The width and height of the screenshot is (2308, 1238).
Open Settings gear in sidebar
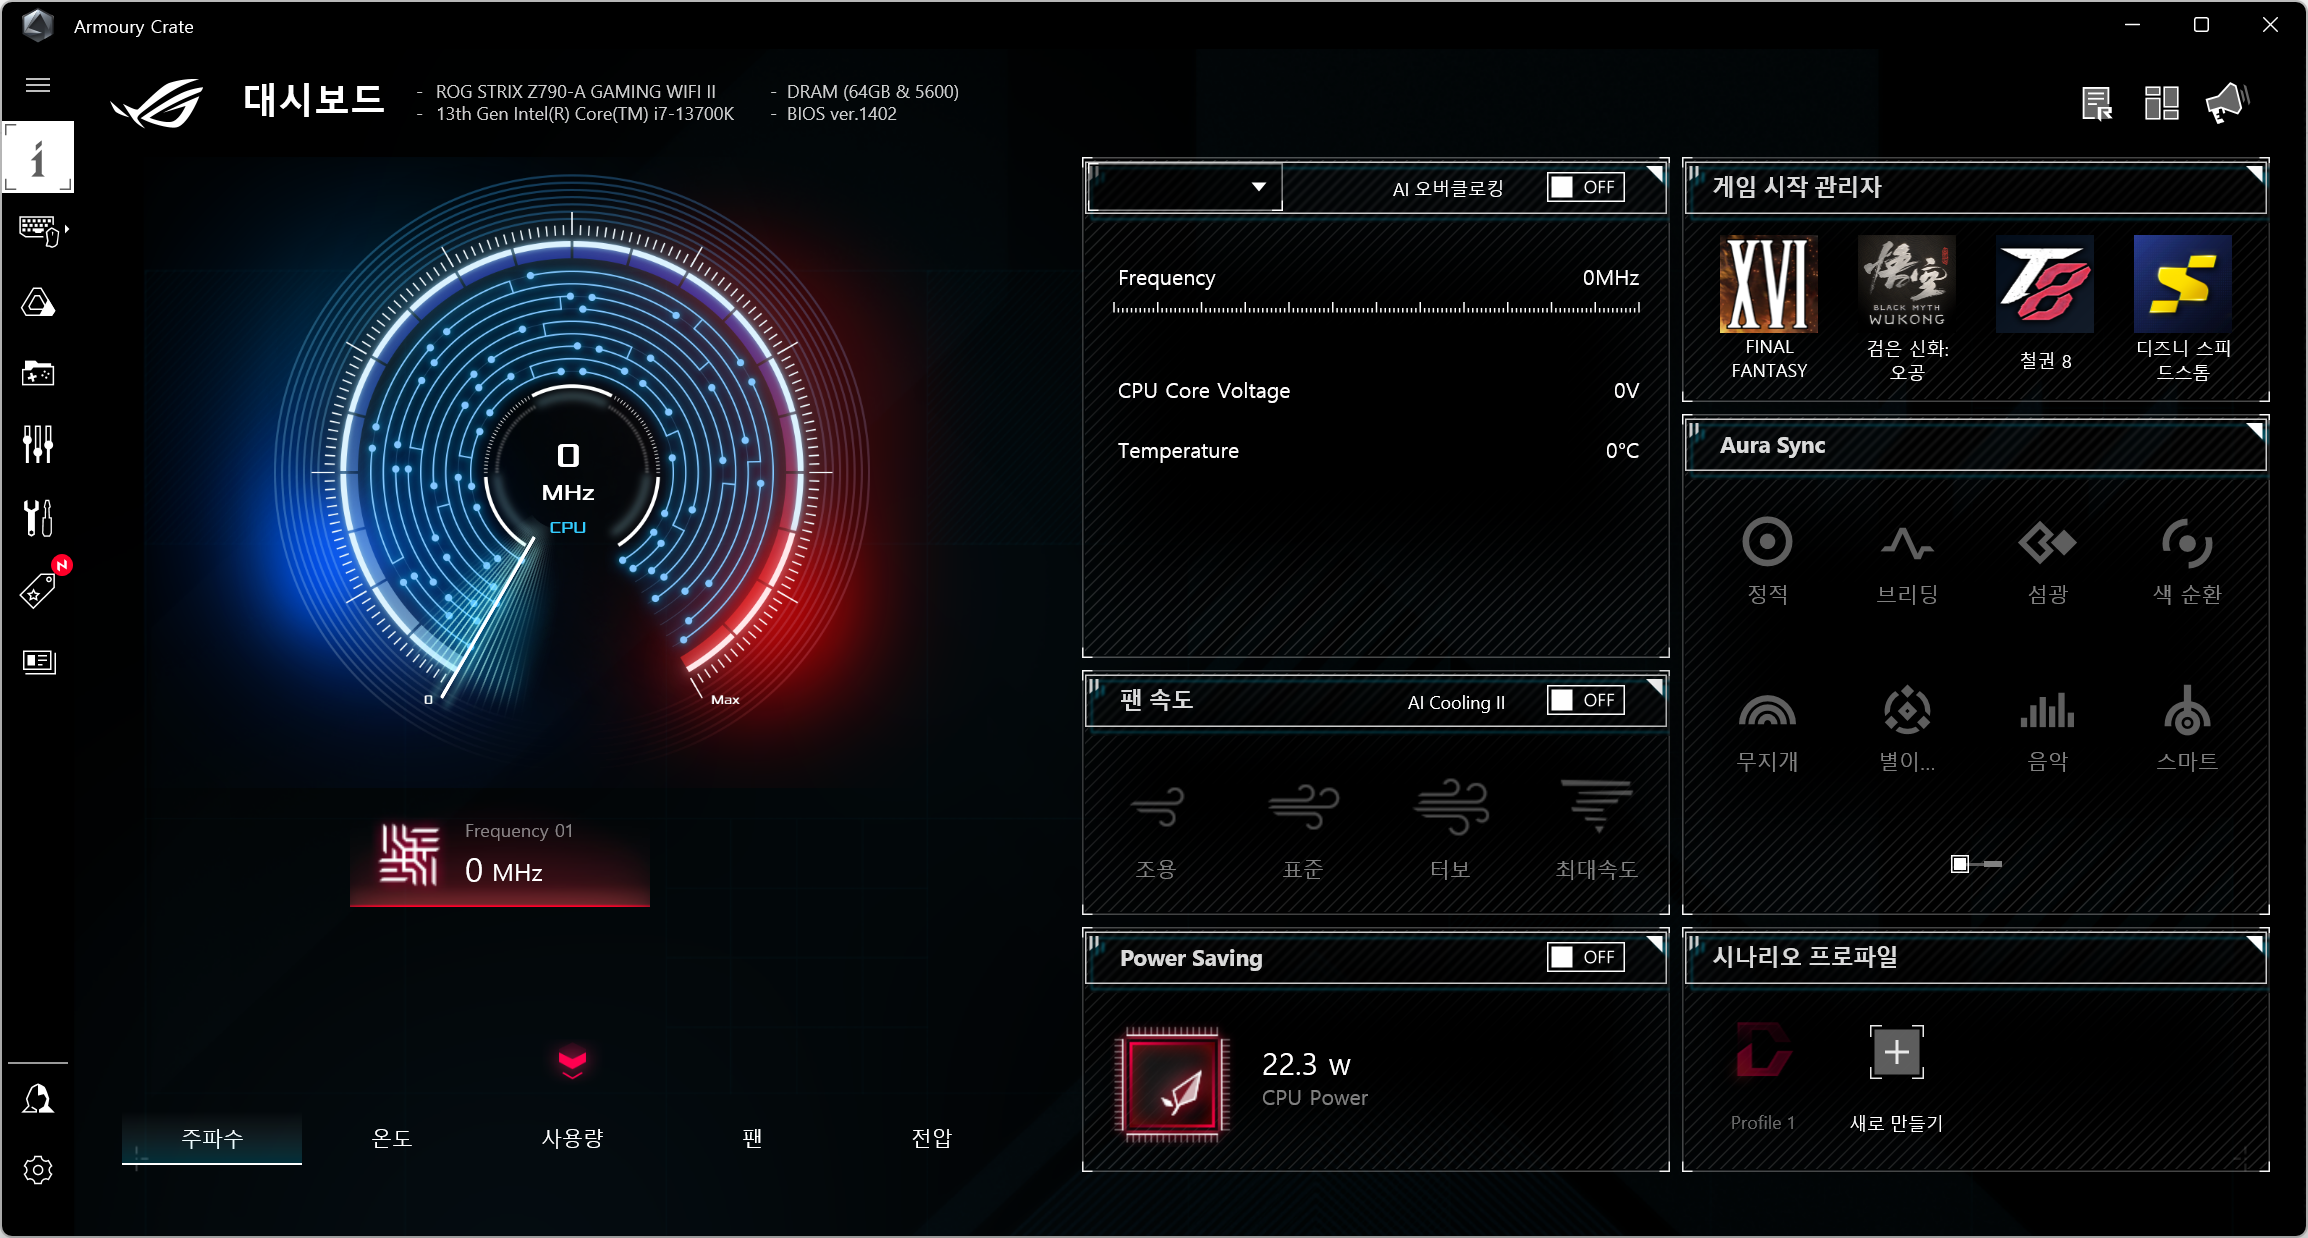tap(38, 1170)
